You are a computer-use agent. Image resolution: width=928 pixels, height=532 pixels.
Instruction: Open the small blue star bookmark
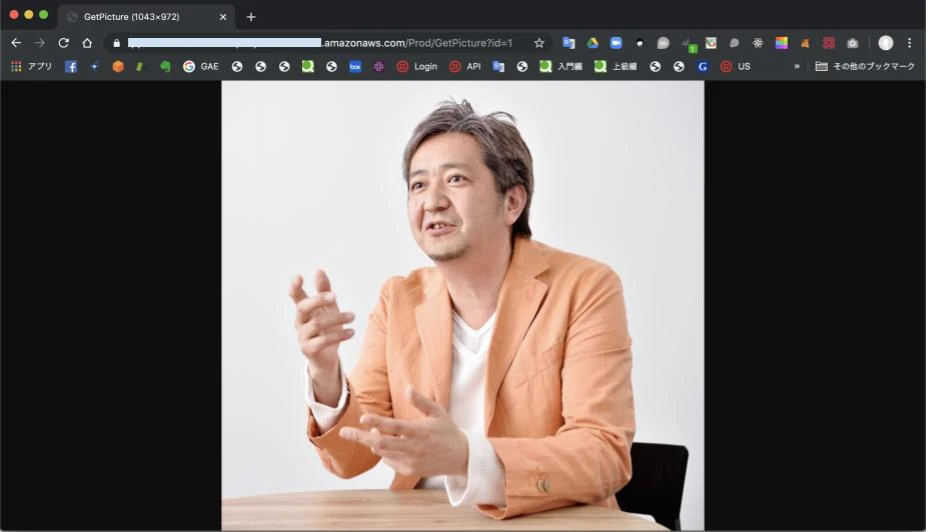[x=94, y=66]
